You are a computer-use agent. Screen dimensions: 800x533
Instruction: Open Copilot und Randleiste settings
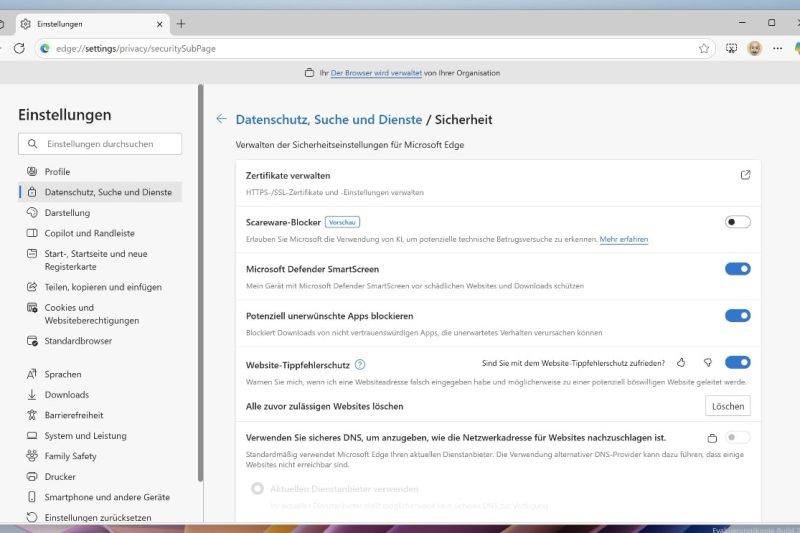(100, 233)
